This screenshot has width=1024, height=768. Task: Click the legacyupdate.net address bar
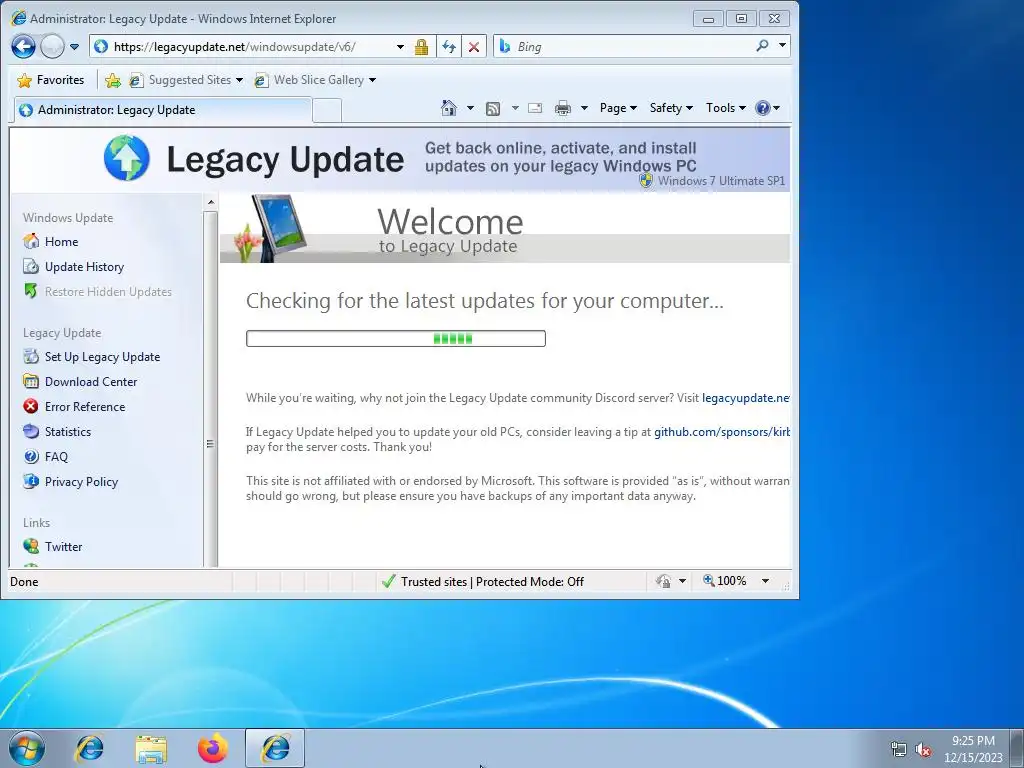pyautogui.click(x=242, y=47)
